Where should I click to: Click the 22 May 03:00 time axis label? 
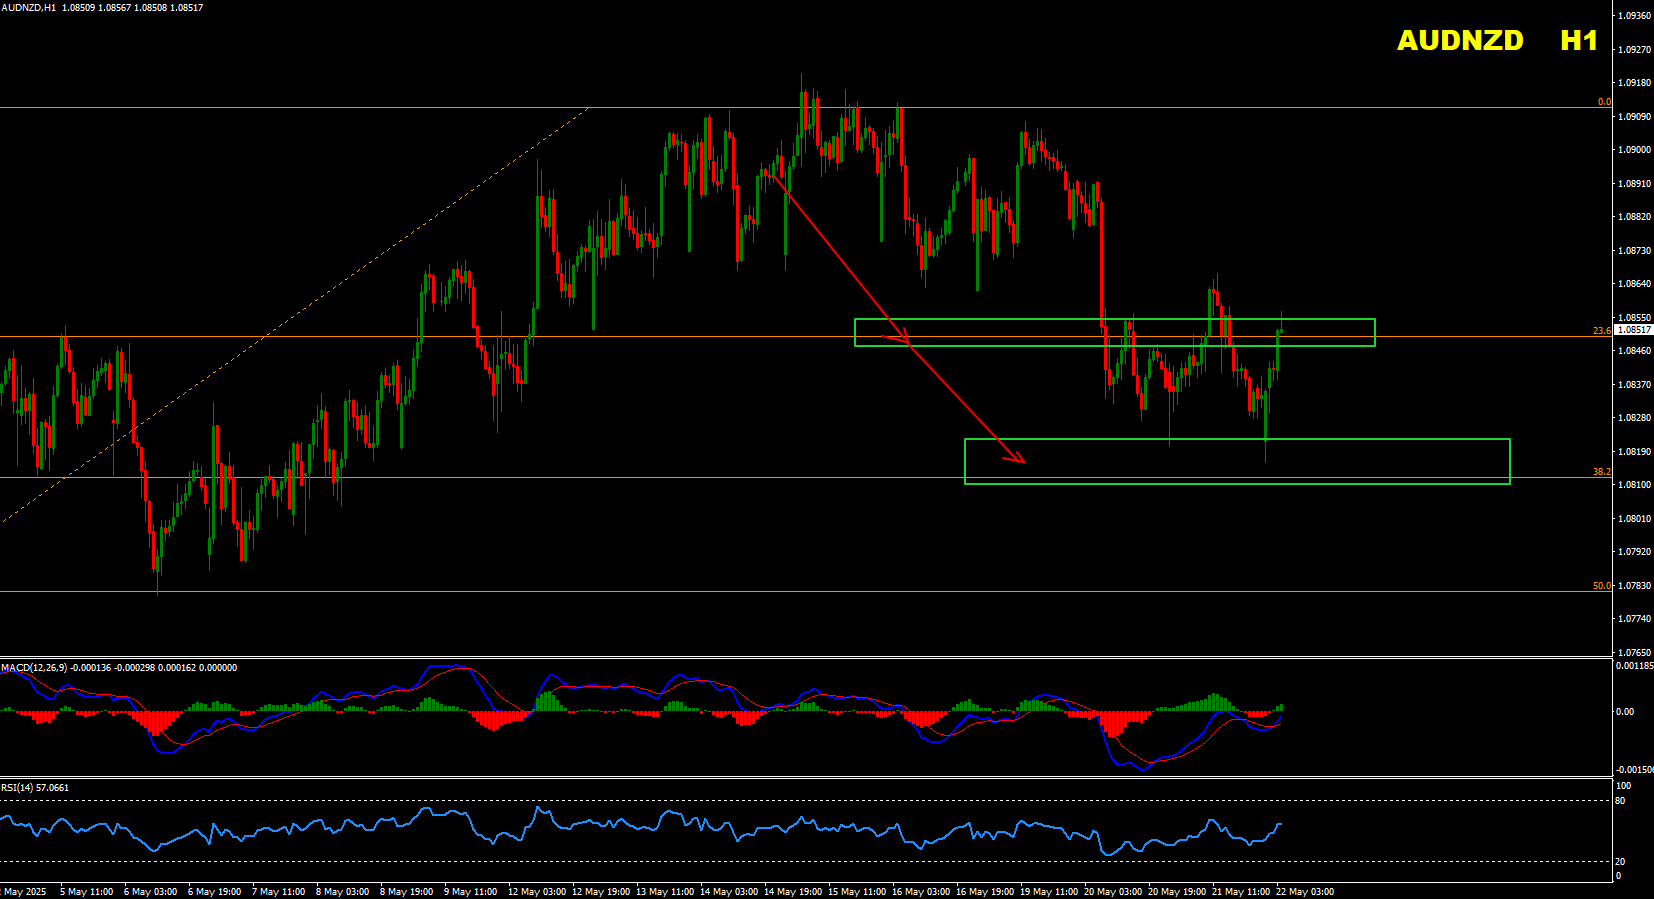click(x=1305, y=892)
